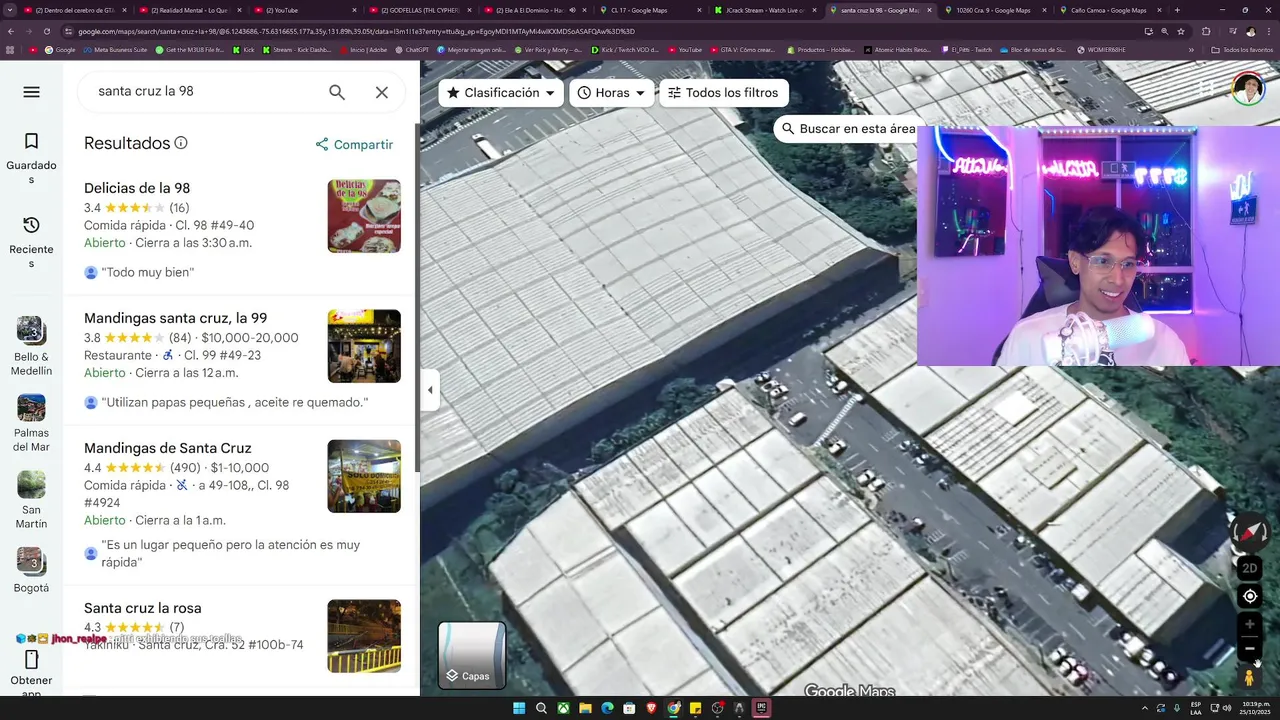
Task: Open the Guardados saved places
Action: [31, 159]
